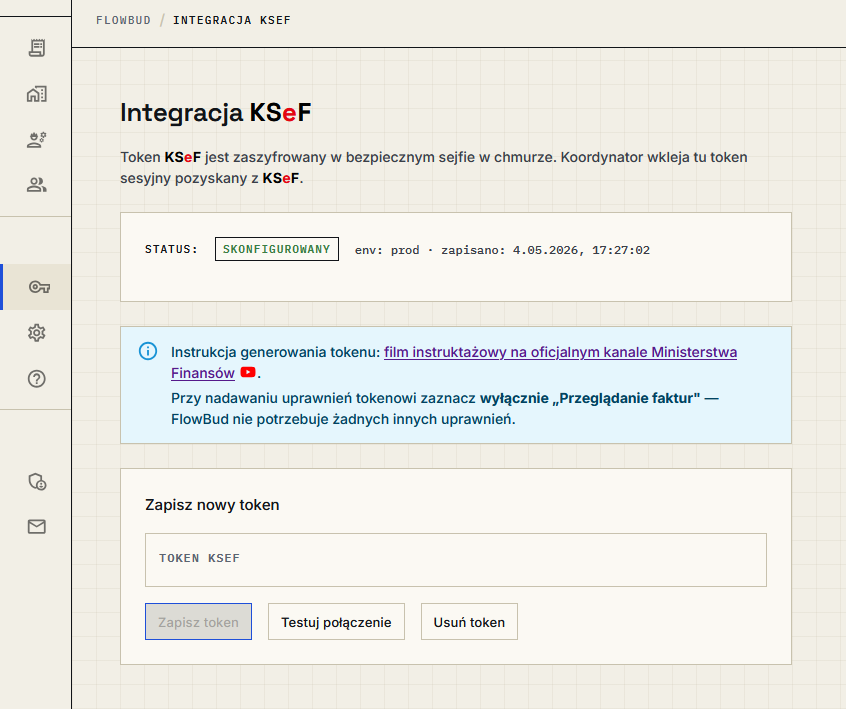
Task: Click the Testuj połączenie button
Action: [x=336, y=622]
